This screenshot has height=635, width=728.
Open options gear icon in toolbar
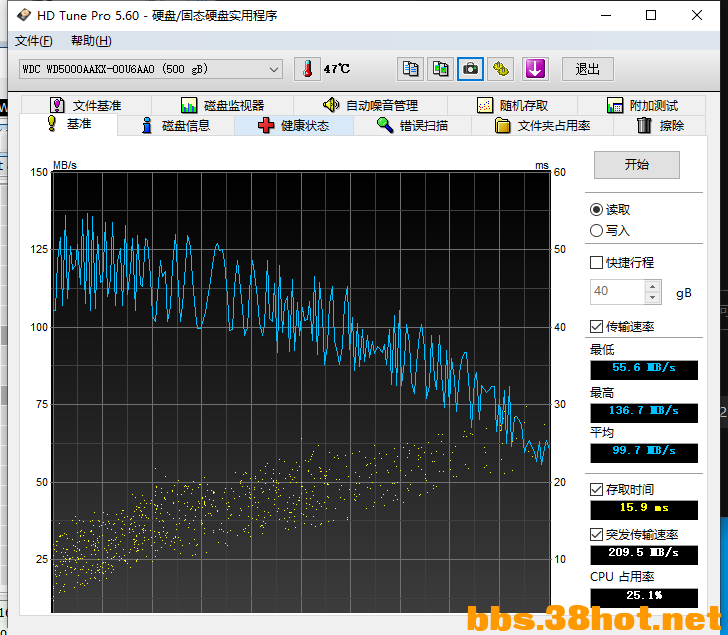[x=500, y=69]
